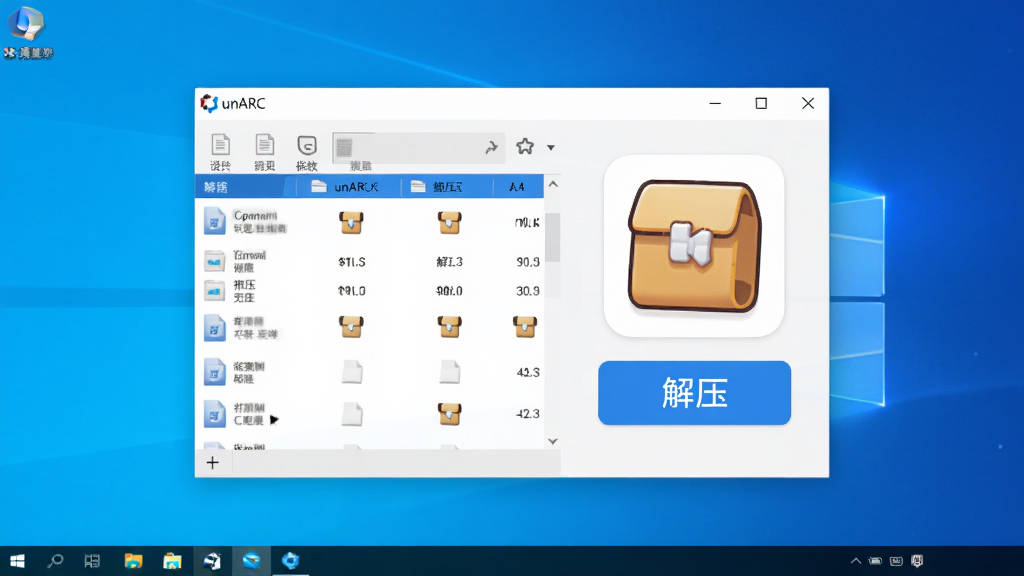Click the 30.9 size value
1024x576 pixels.
coord(528,291)
